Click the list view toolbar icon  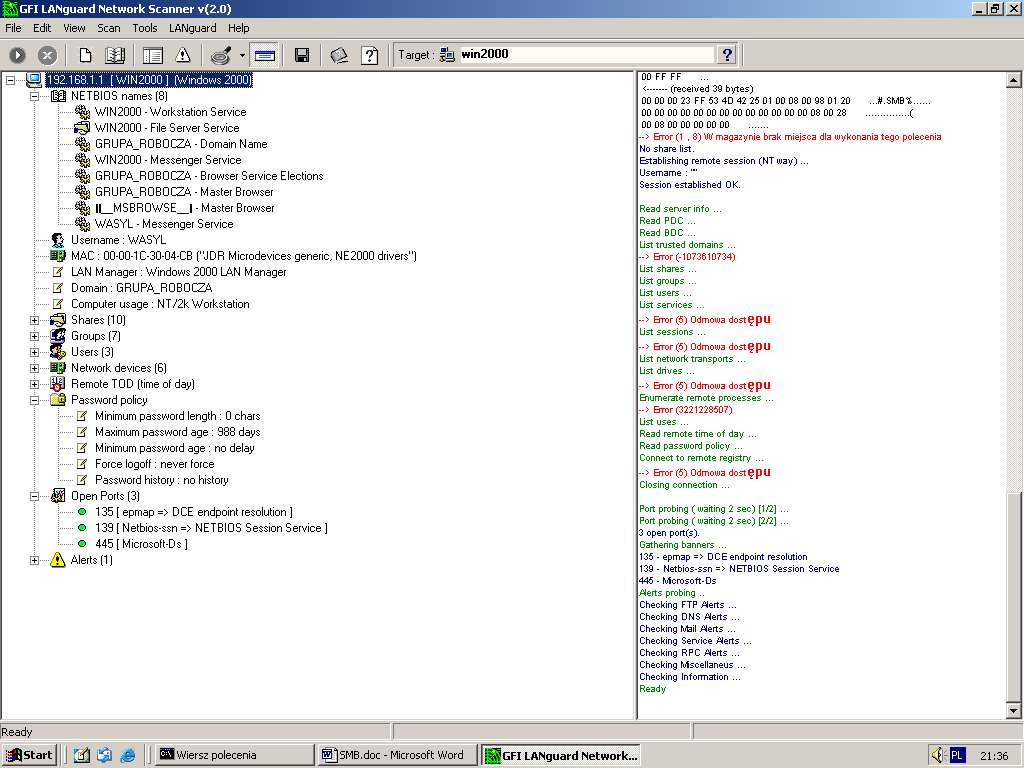pos(153,56)
